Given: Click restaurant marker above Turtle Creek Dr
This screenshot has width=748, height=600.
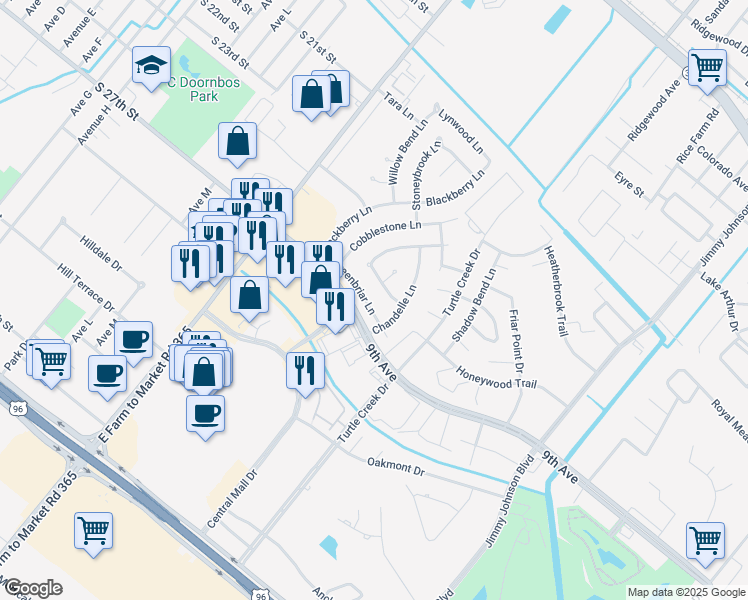Looking at the screenshot, I should 305,368.
